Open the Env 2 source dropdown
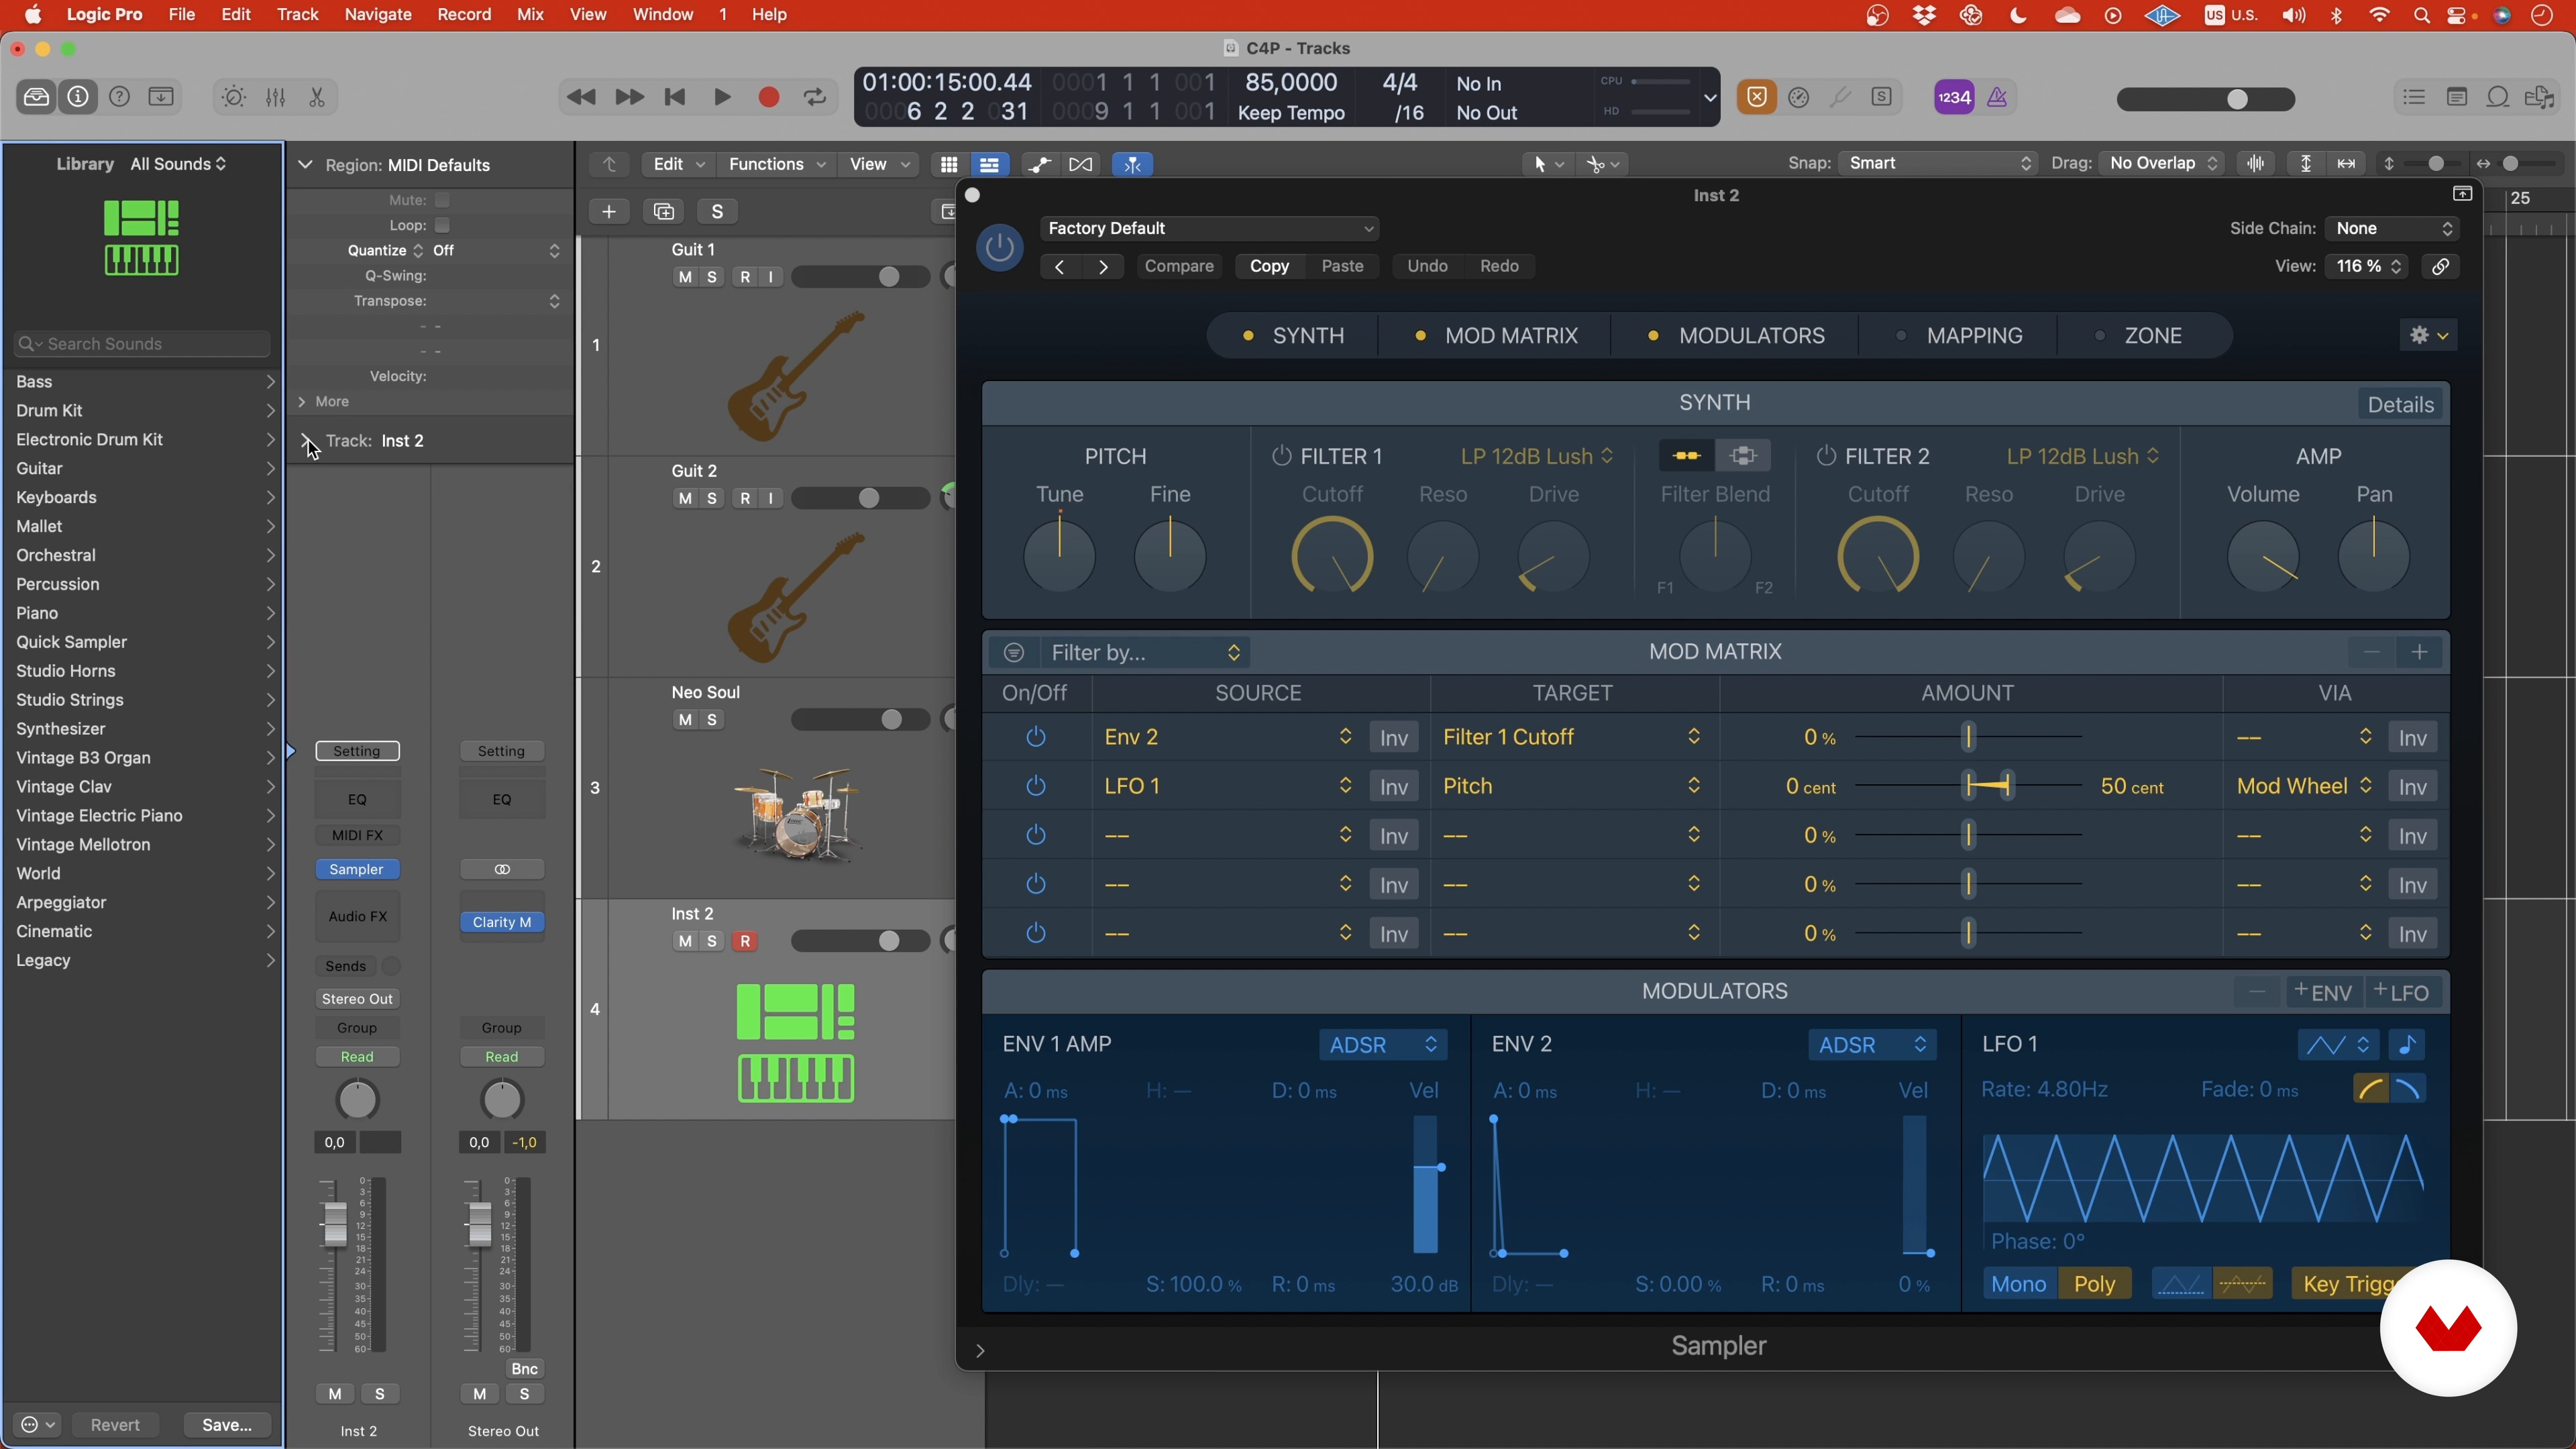Image resolution: width=2576 pixels, height=1449 pixels. (1228, 737)
